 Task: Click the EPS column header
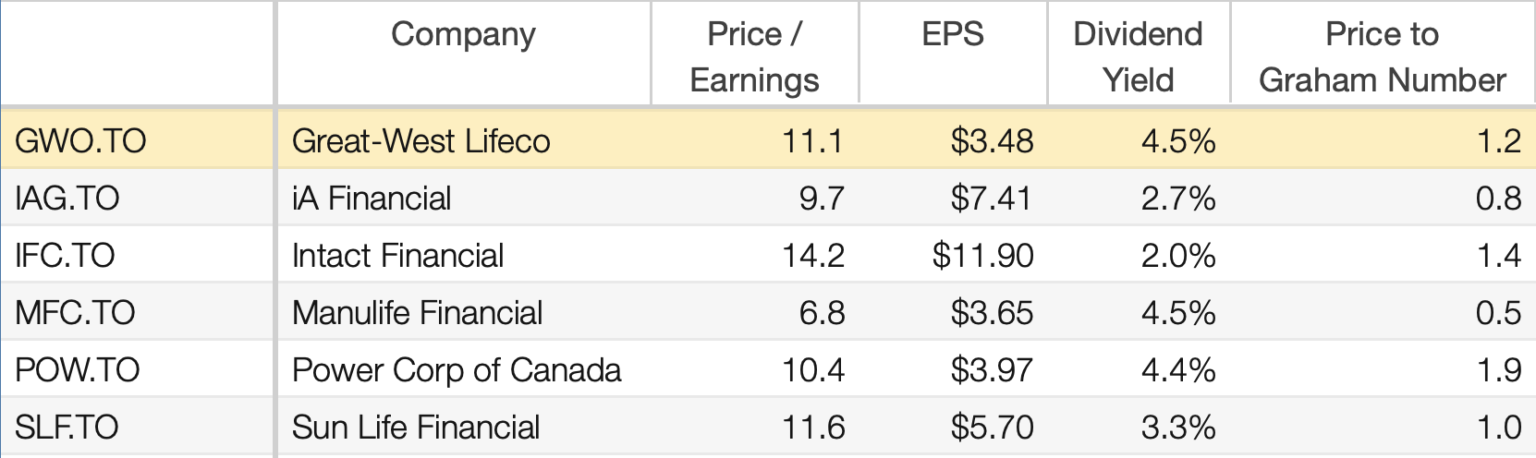click(x=953, y=35)
